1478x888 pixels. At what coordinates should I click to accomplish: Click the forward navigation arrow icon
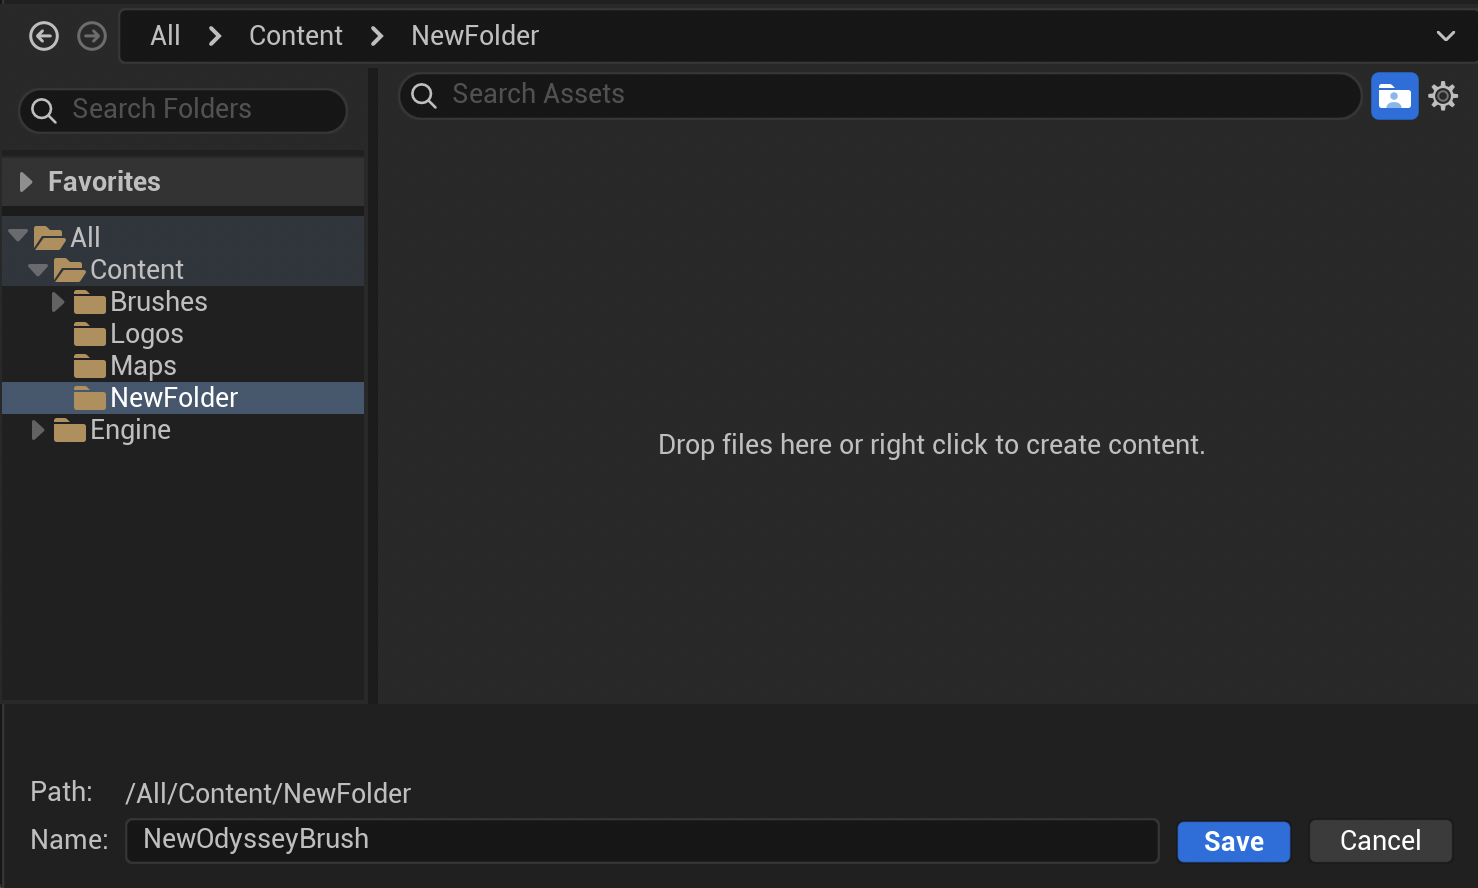coord(92,37)
